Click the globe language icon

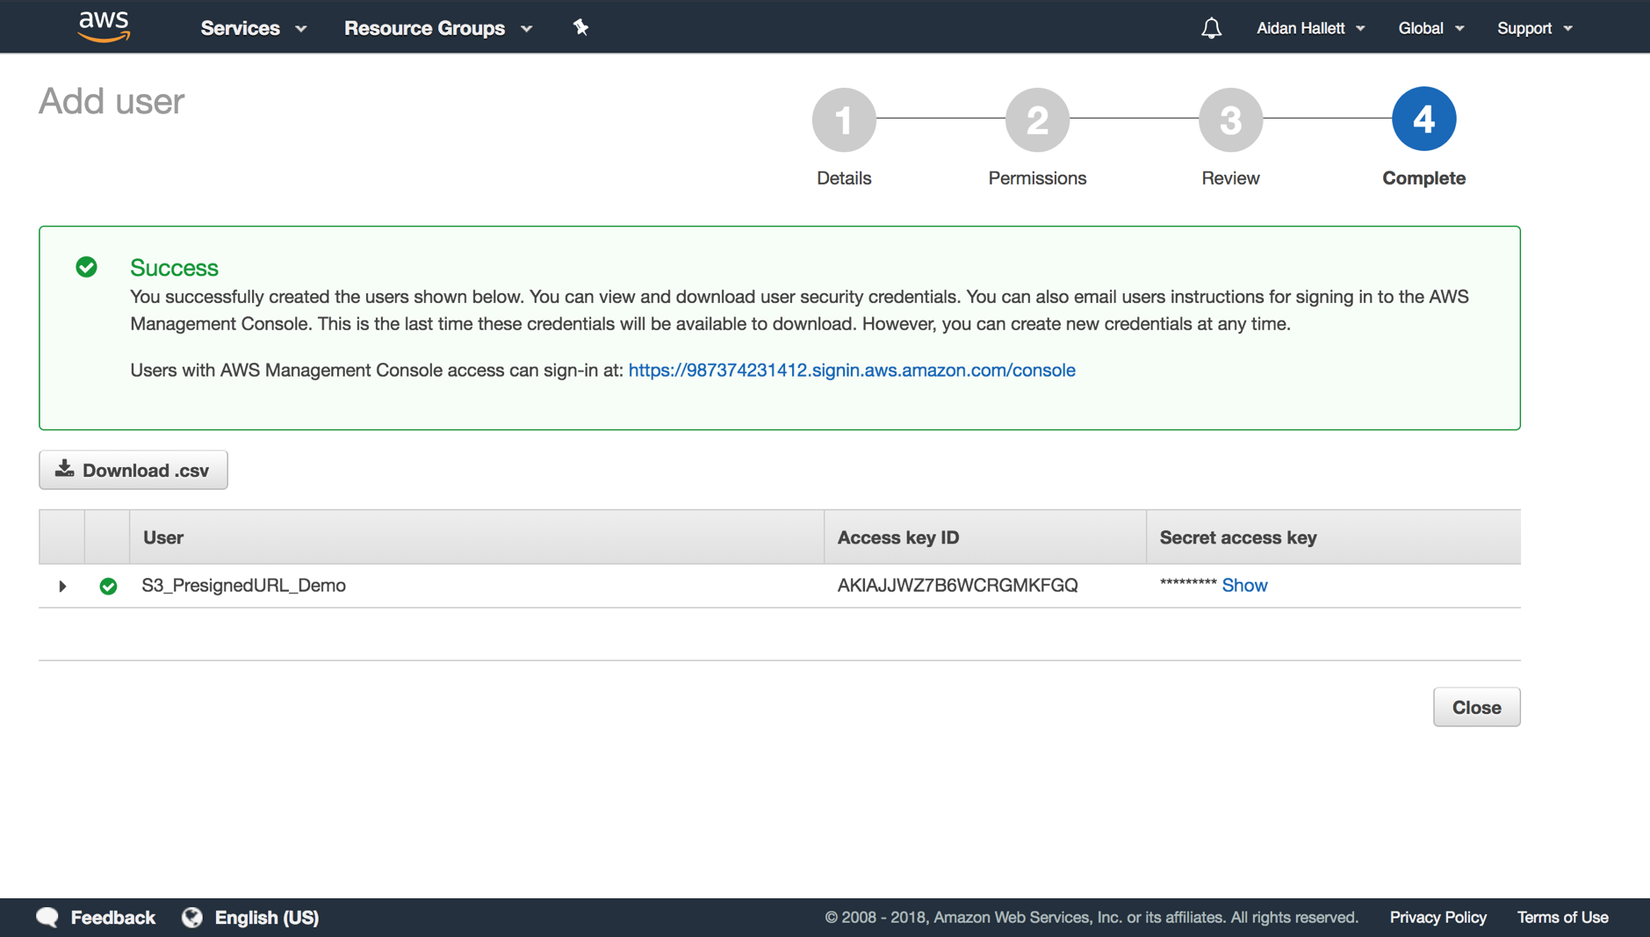pyautogui.click(x=192, y=917)
